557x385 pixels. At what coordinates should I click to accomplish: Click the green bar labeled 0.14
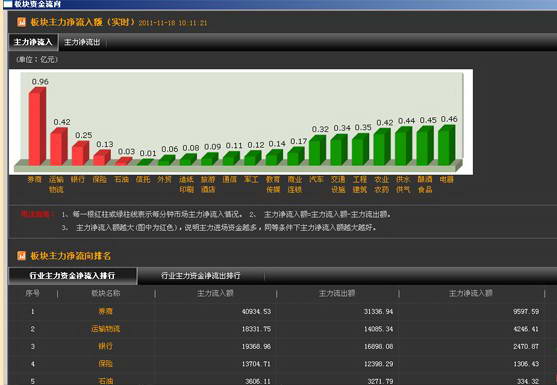[x=275, y=157]
